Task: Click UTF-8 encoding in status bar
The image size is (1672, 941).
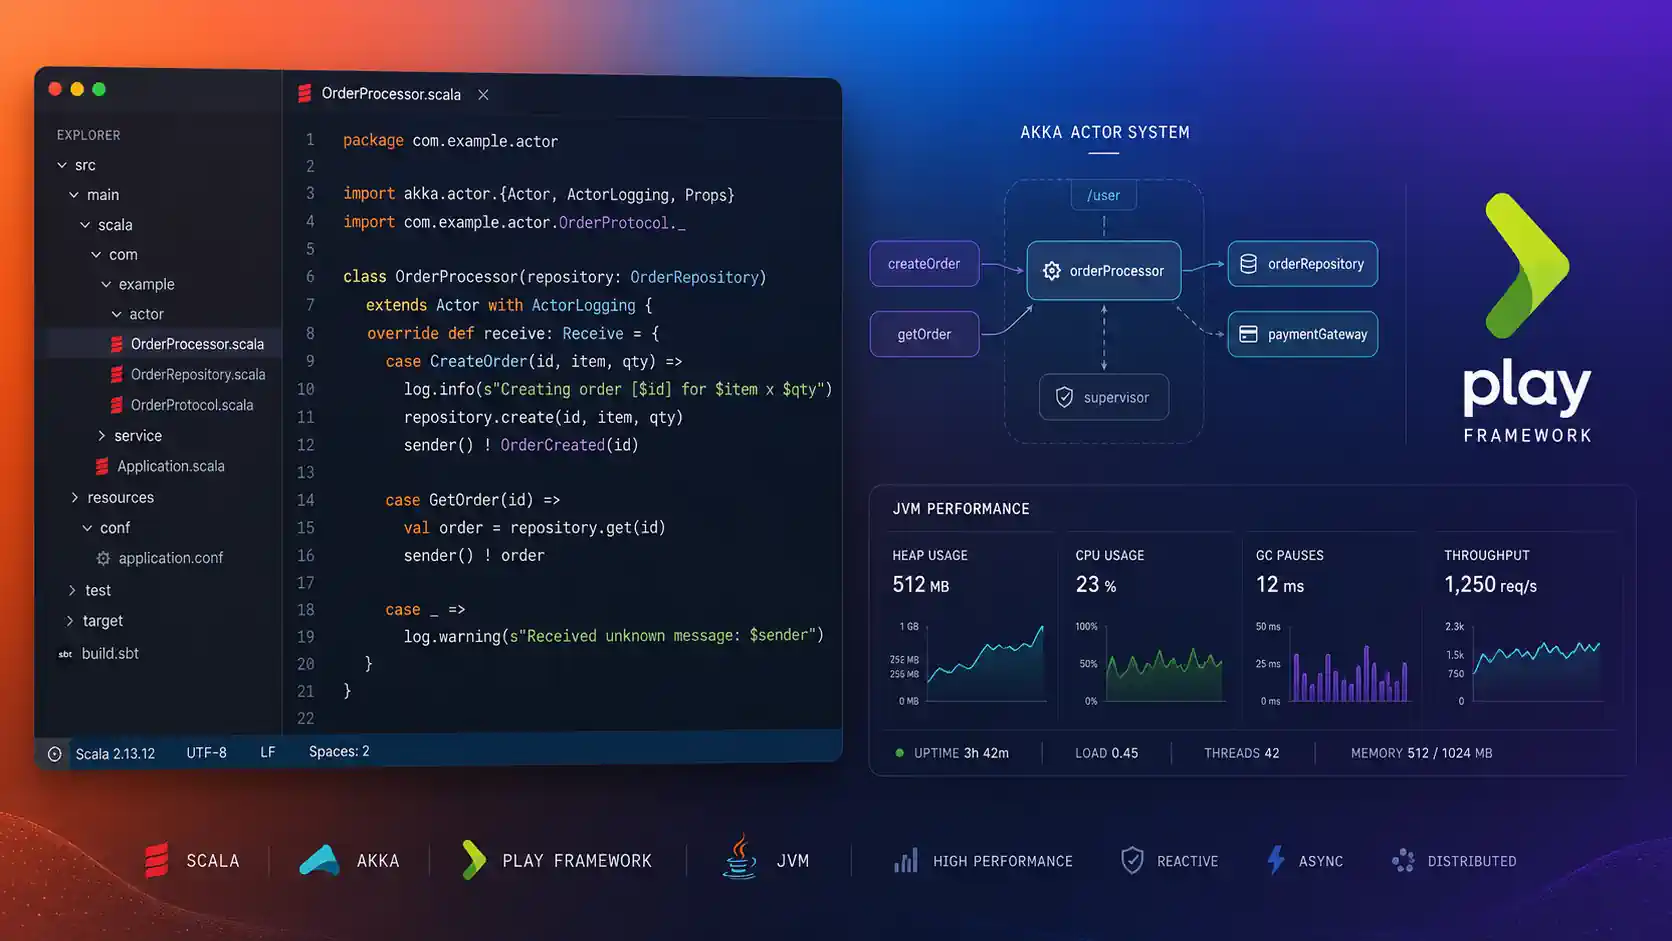Action: pos(206,753)
